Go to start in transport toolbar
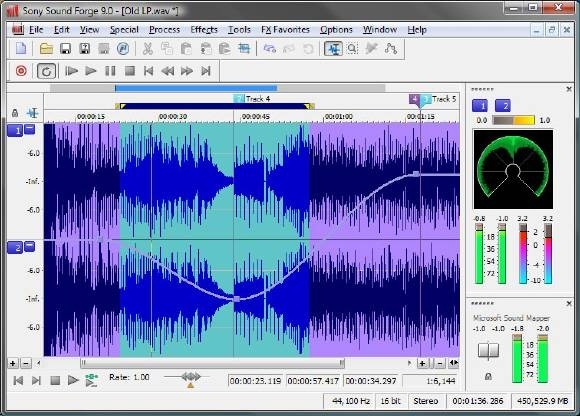The height and width of the screenshot is (416, 580). pos(149,71)
